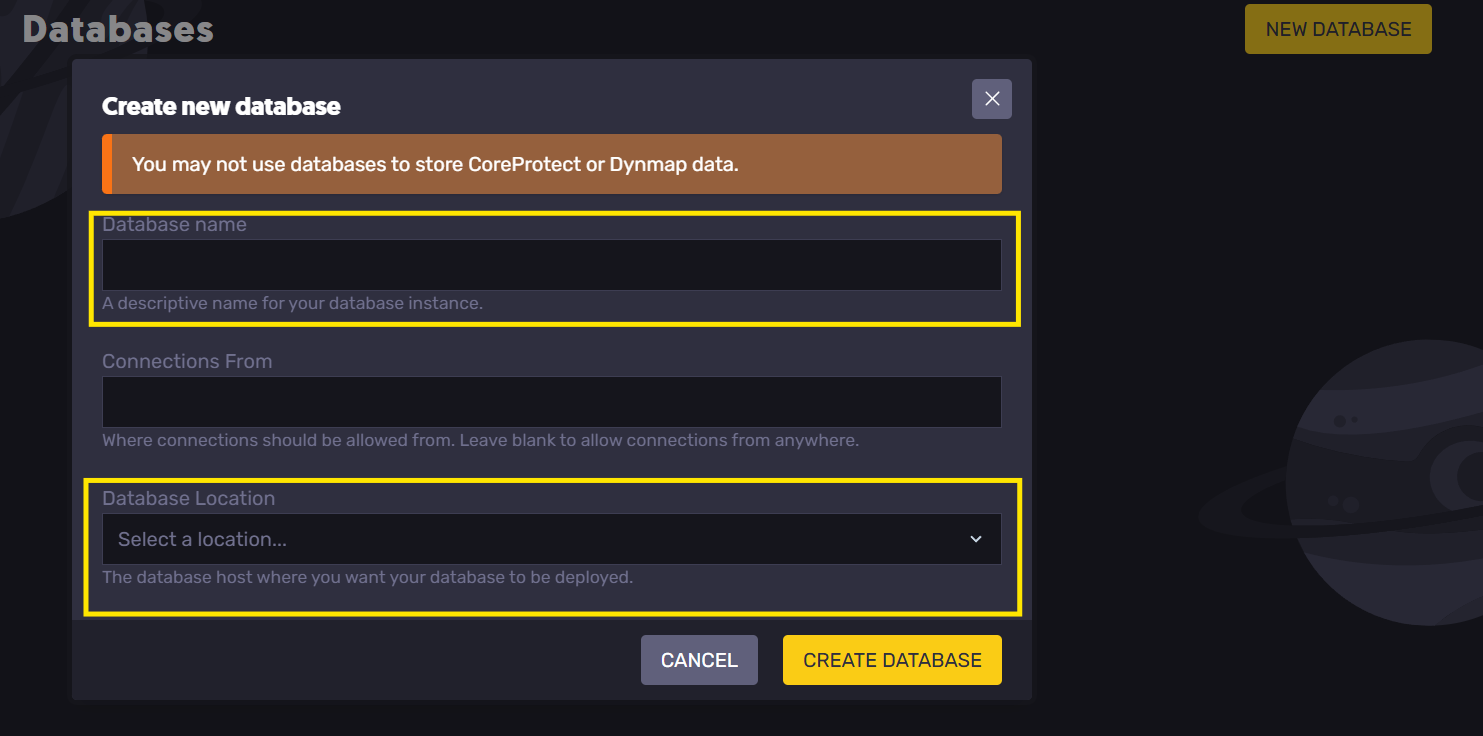Screen dimensions: 1483x736
Task: Click the 'Where connections should be allowed' hint
Action: click(480, 440)
